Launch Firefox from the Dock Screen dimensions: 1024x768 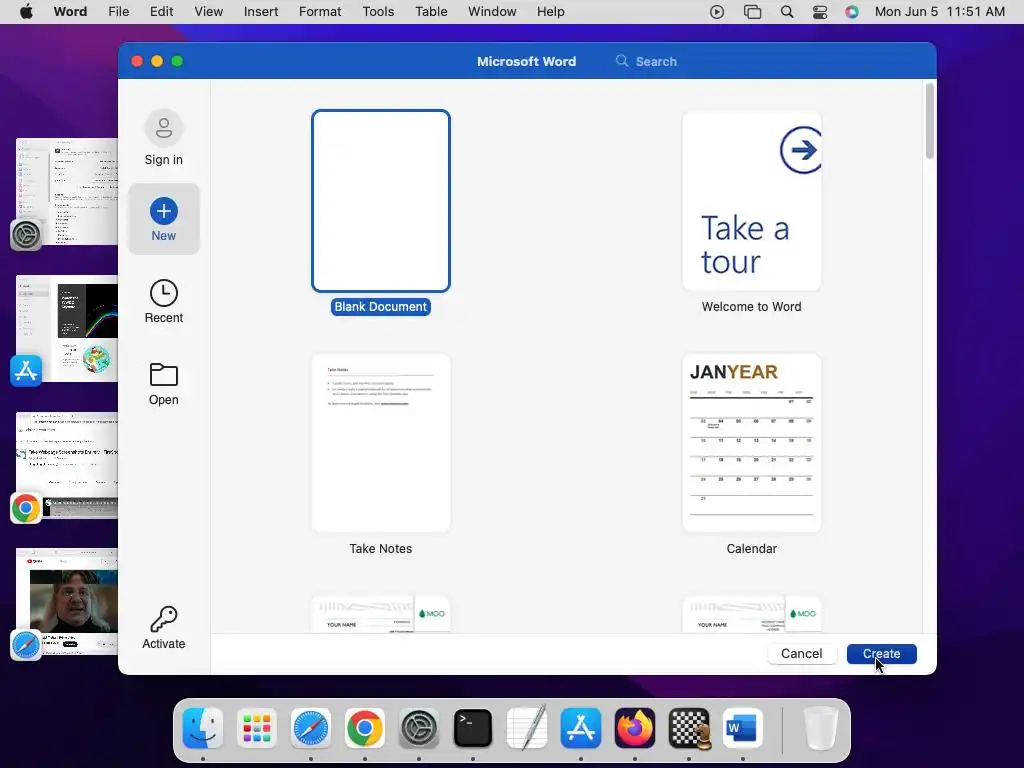[635, 728]
